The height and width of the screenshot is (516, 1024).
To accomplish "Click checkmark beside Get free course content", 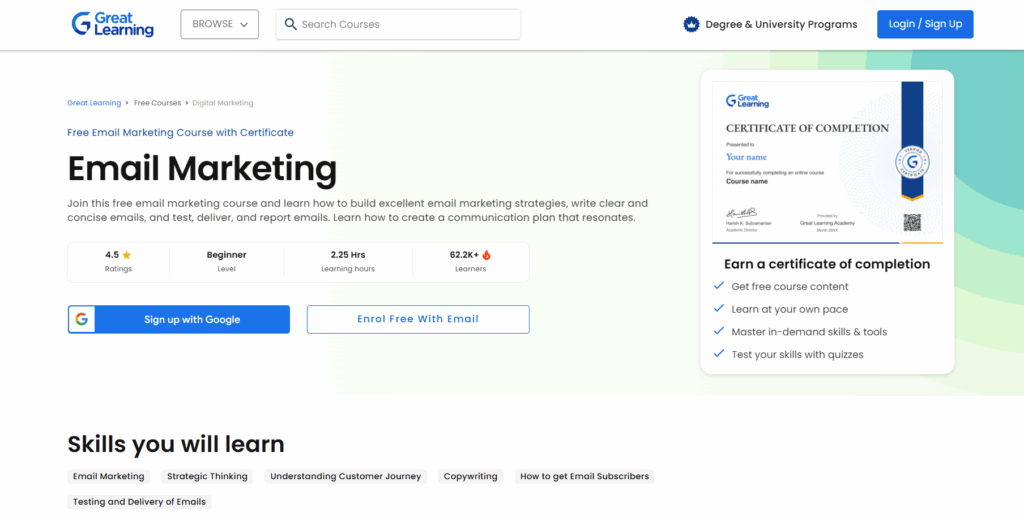I will [719, 285].
